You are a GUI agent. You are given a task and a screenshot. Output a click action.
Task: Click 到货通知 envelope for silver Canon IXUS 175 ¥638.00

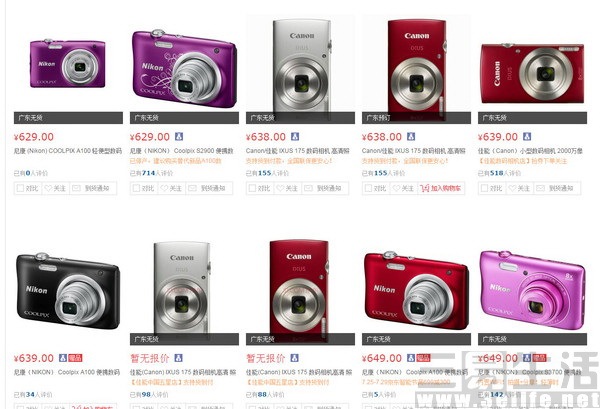[325, 188]
